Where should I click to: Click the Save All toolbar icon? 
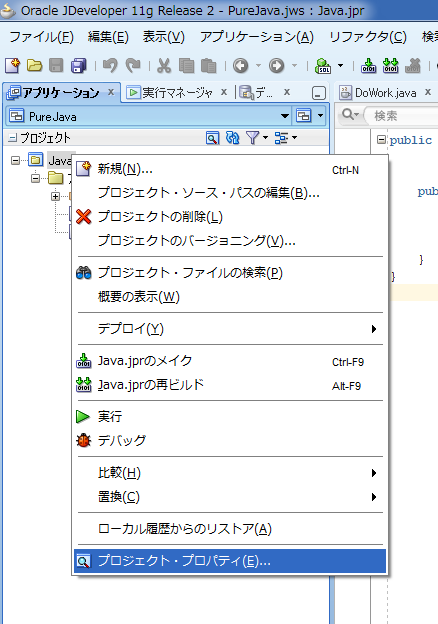click(79, 65)
